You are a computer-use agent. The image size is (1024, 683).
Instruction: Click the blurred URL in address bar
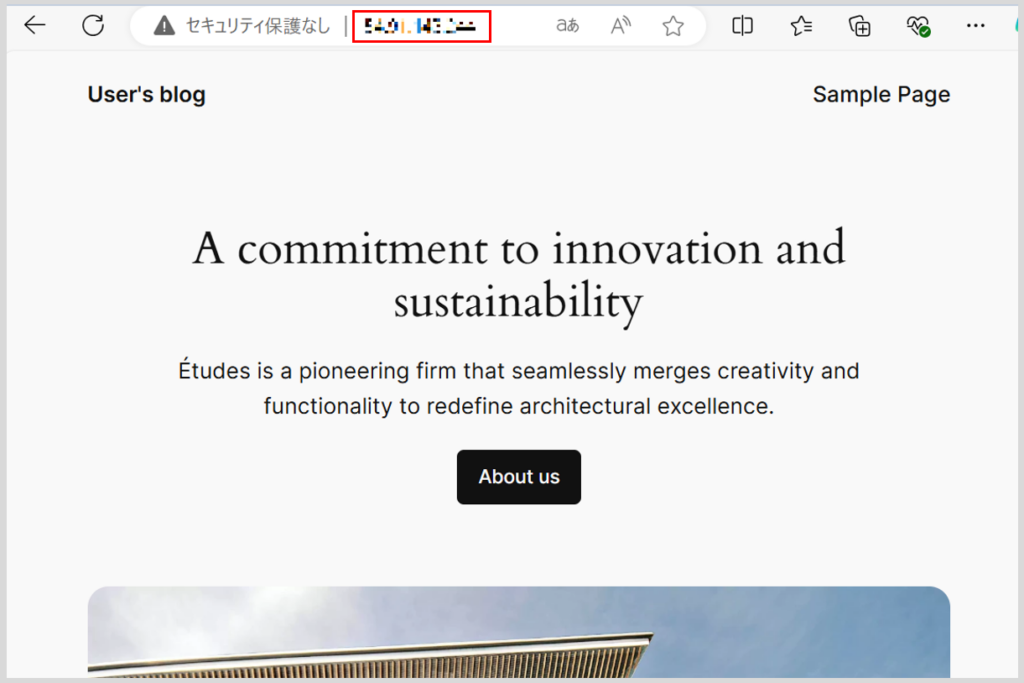[x=421, y=26]
